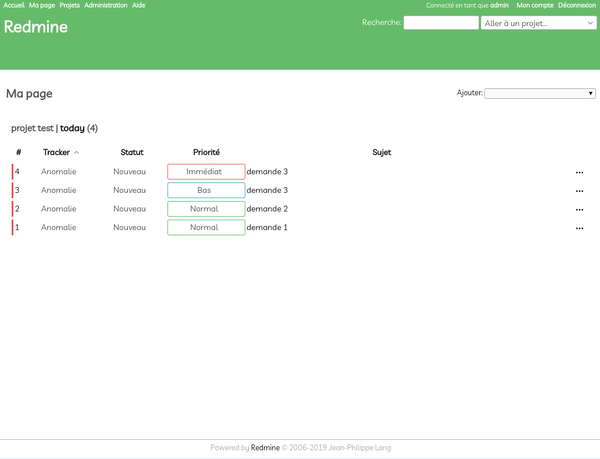The height and width of the screenshot is (459, 600).
Task: Open issue number 4 link
Action: pos(17,172)
